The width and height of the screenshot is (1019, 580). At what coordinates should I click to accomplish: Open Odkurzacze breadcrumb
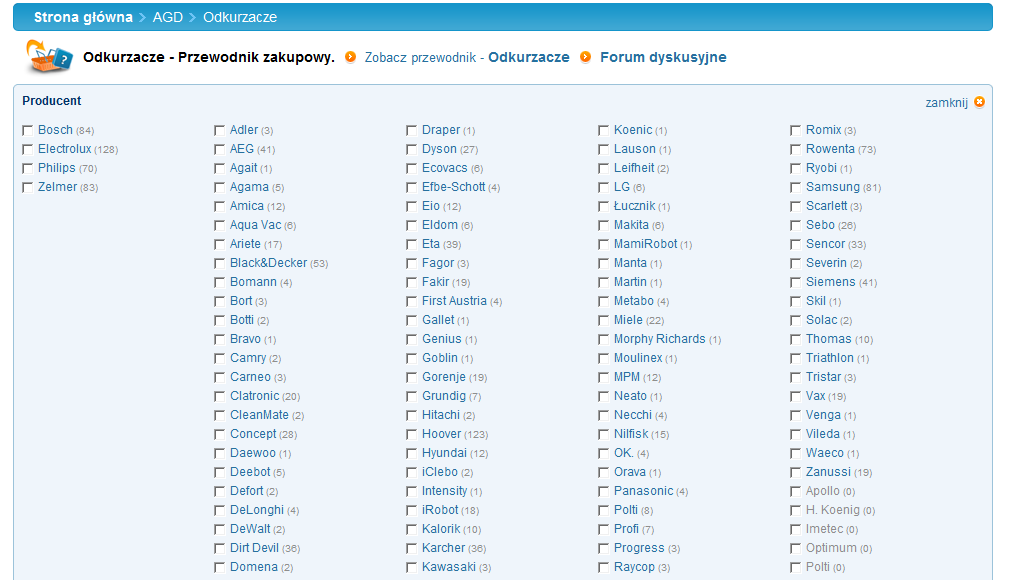(x=240, y=17)
